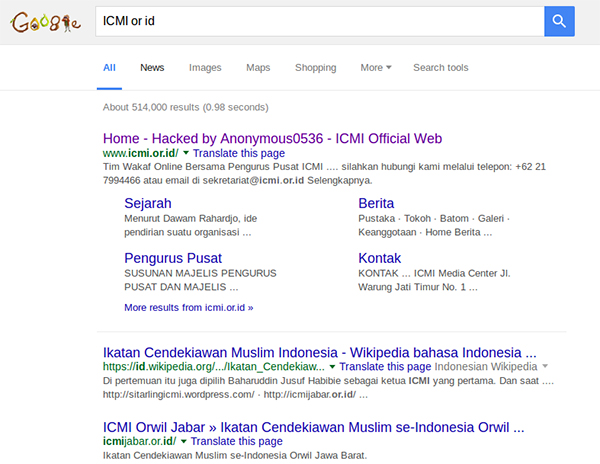Click snippet text Menurut Dawam Rahardjo, ide

pyautogui.click(x=191, y=218)
